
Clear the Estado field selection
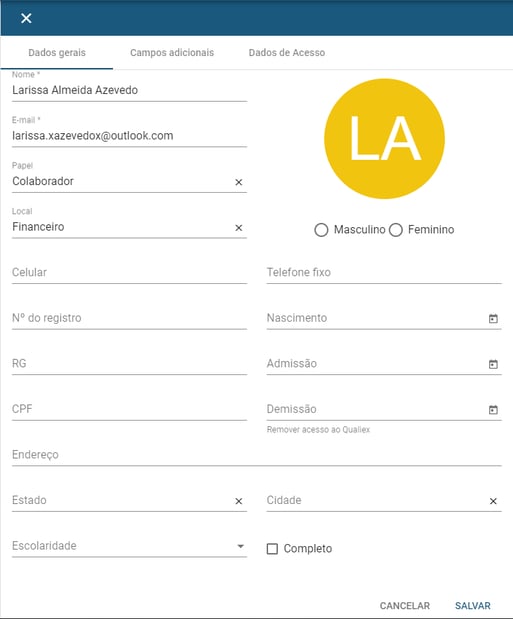pos(239,501)
